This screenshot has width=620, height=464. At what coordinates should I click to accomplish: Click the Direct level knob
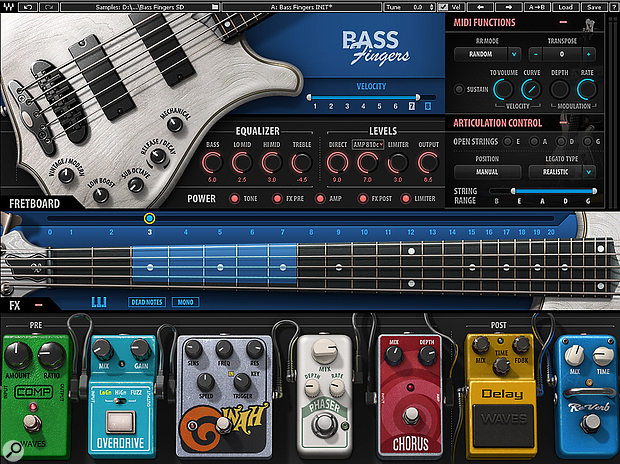pos(337,163)
